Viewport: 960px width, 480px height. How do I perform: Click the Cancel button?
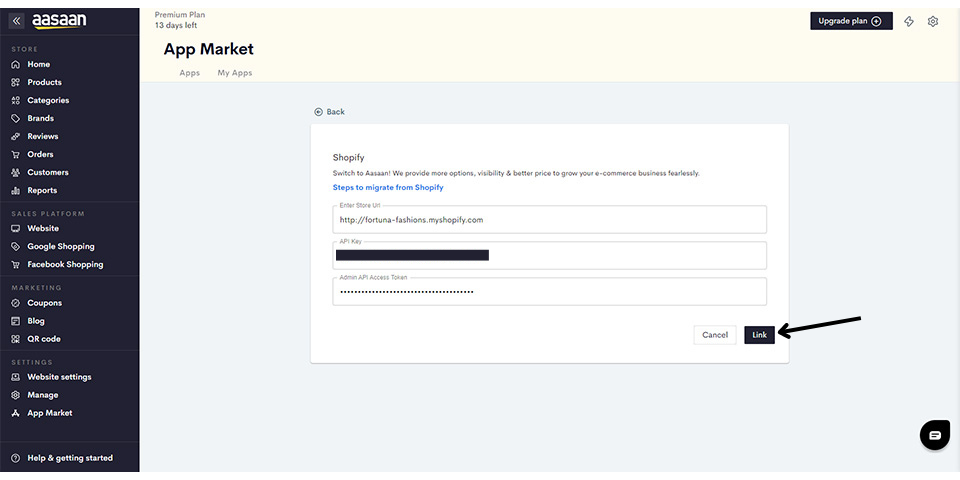[715, 335]
